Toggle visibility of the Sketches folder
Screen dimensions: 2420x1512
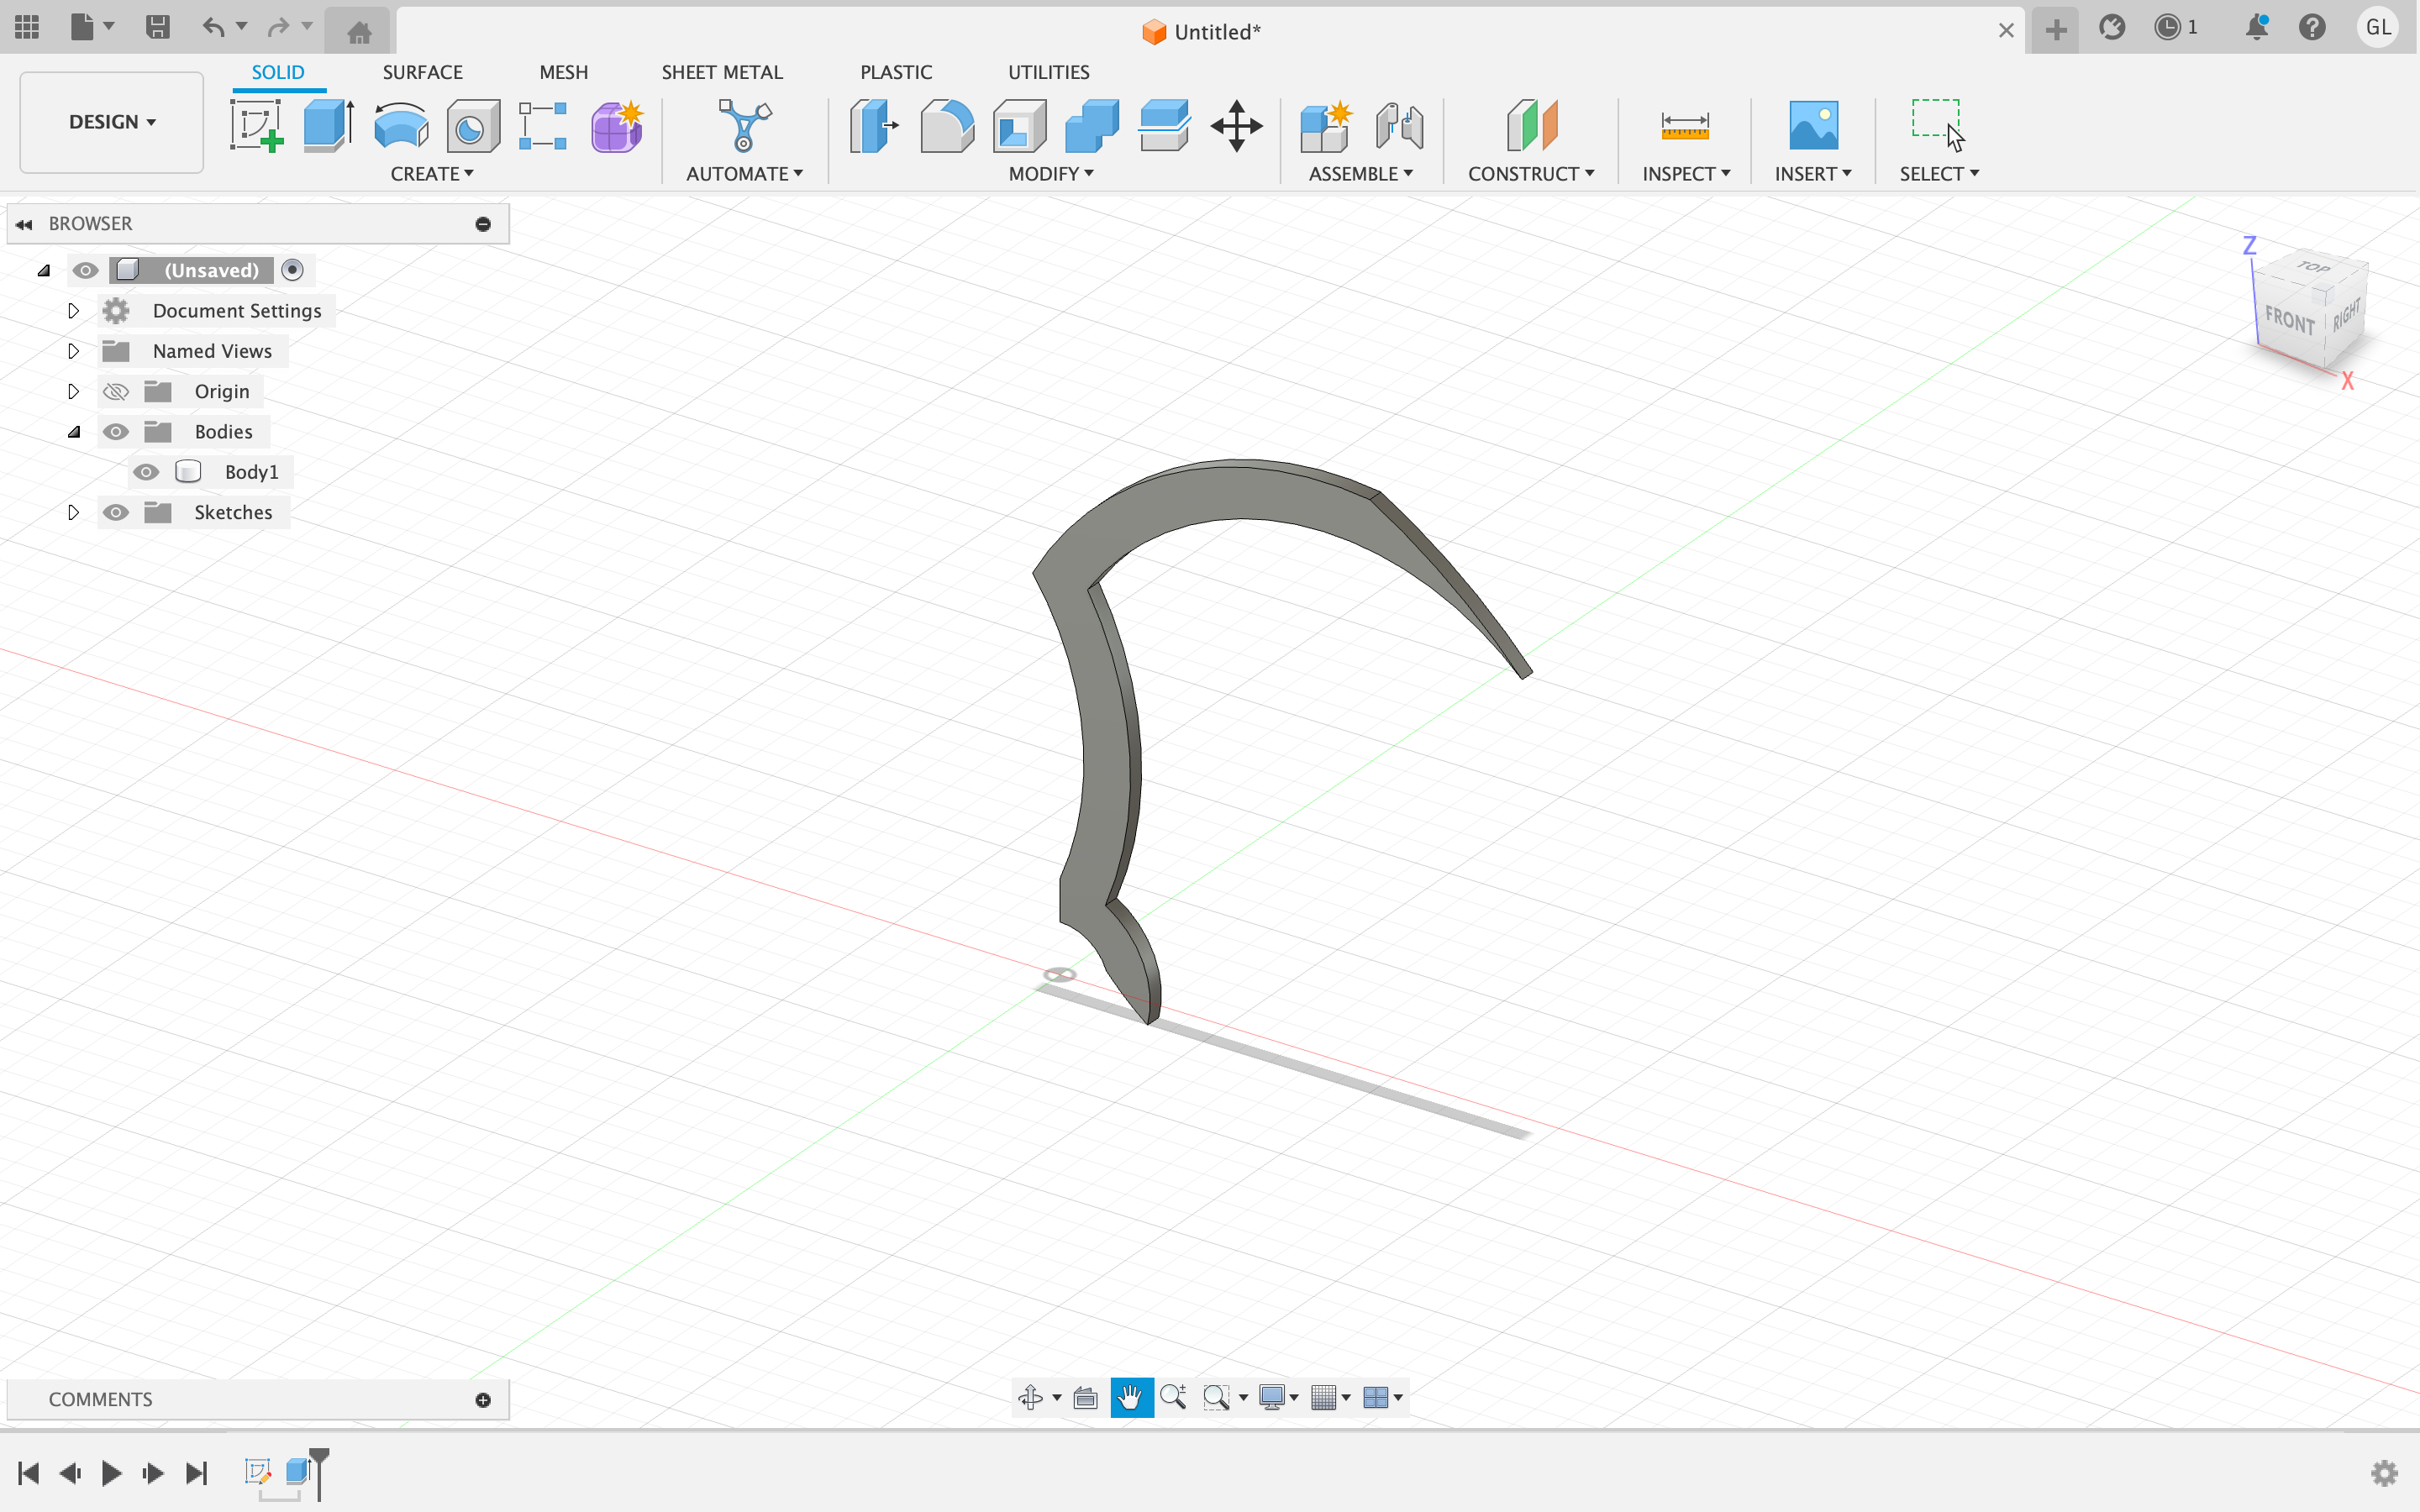(x=116, y=513)
